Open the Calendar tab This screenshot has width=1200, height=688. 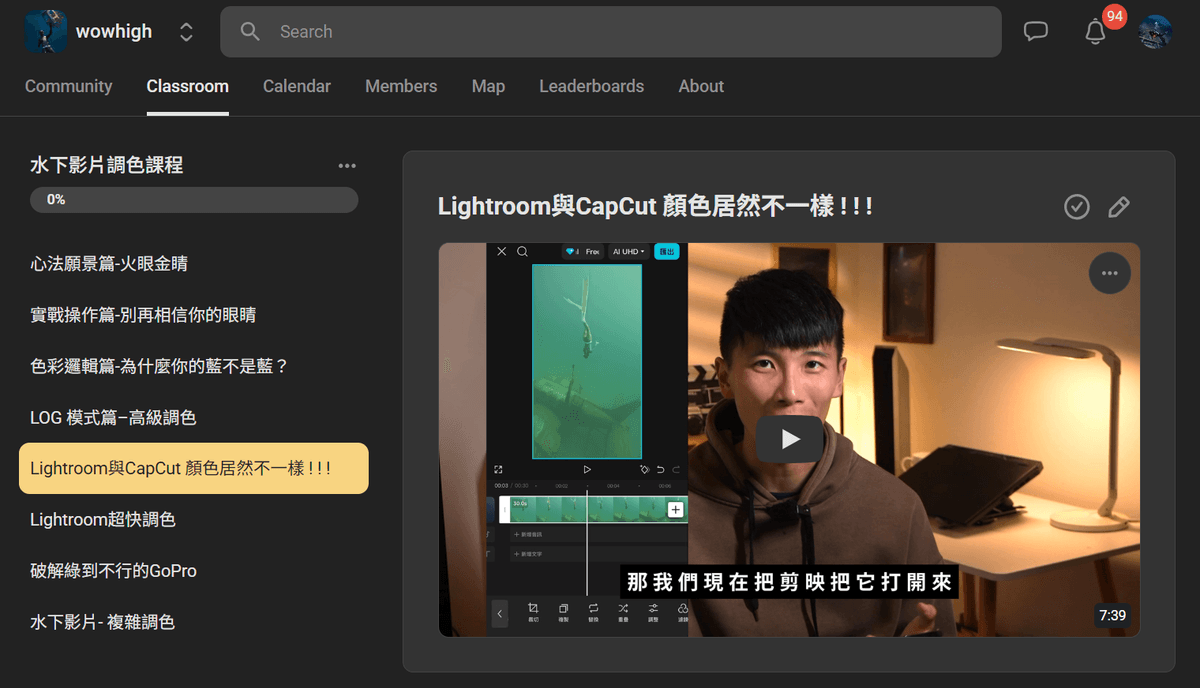tap(296, 86)
